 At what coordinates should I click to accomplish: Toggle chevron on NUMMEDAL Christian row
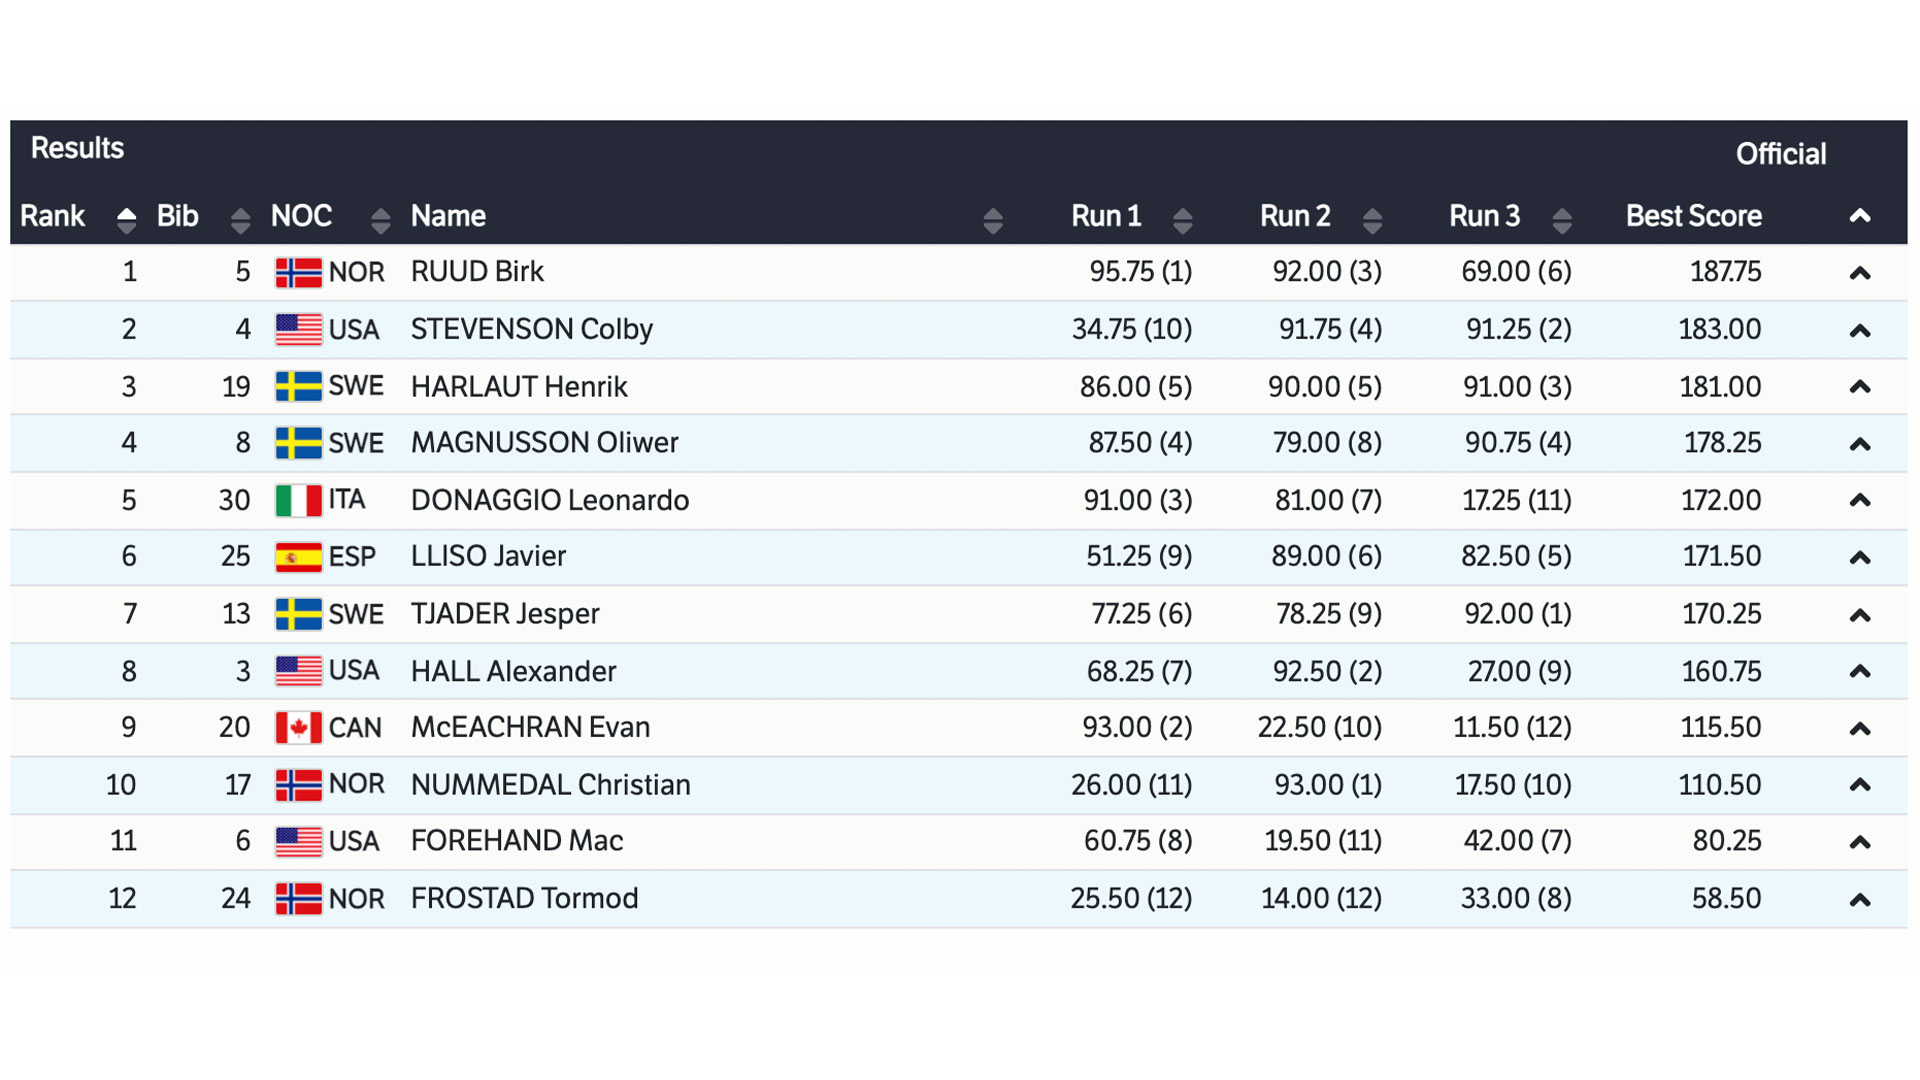coord(1860,785)
